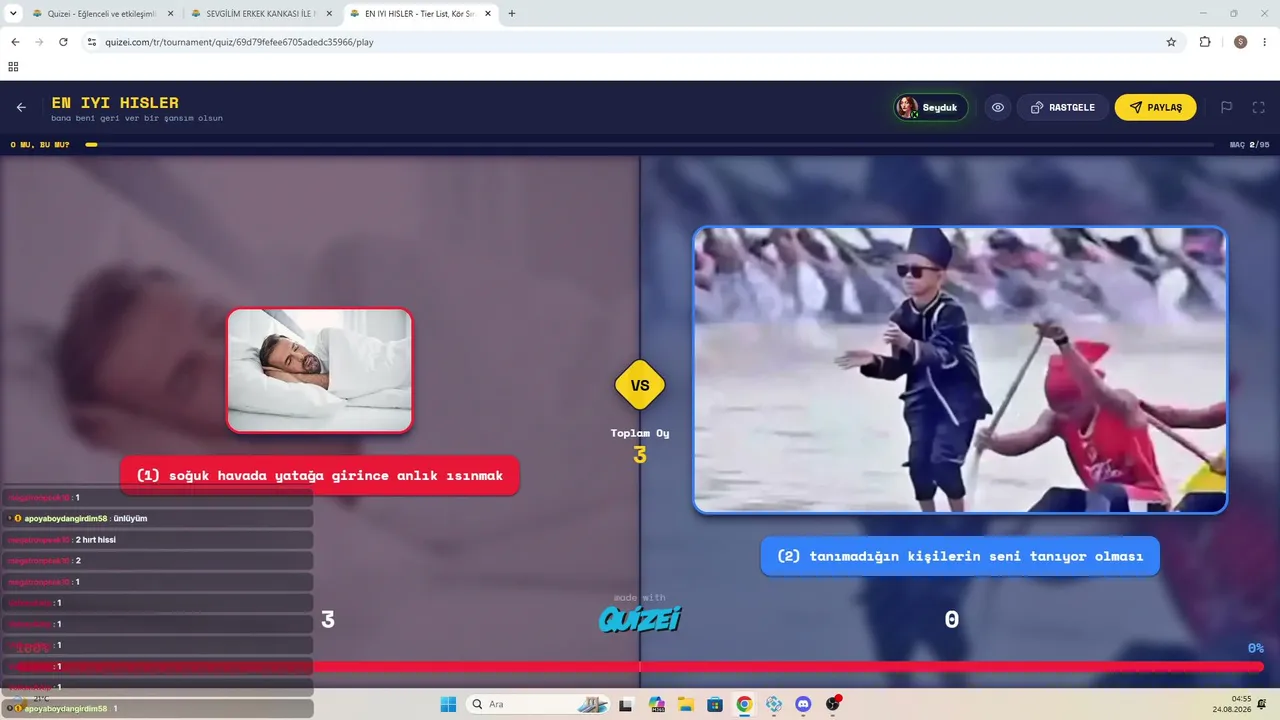Click the "bana beni geri ver" subtitle text
Viewport: 1280px width, 720px height.
pyautogui.click(x=137, y=118)
